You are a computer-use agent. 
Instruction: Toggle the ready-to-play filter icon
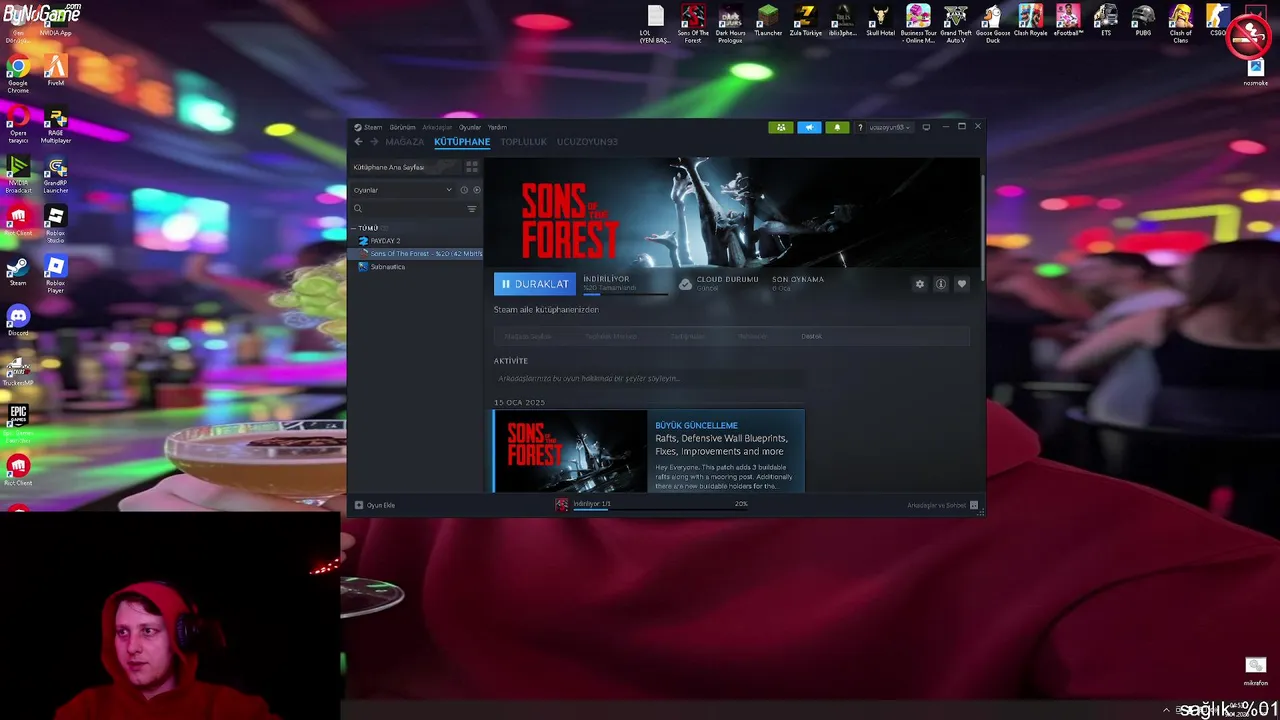coord(477,190)
